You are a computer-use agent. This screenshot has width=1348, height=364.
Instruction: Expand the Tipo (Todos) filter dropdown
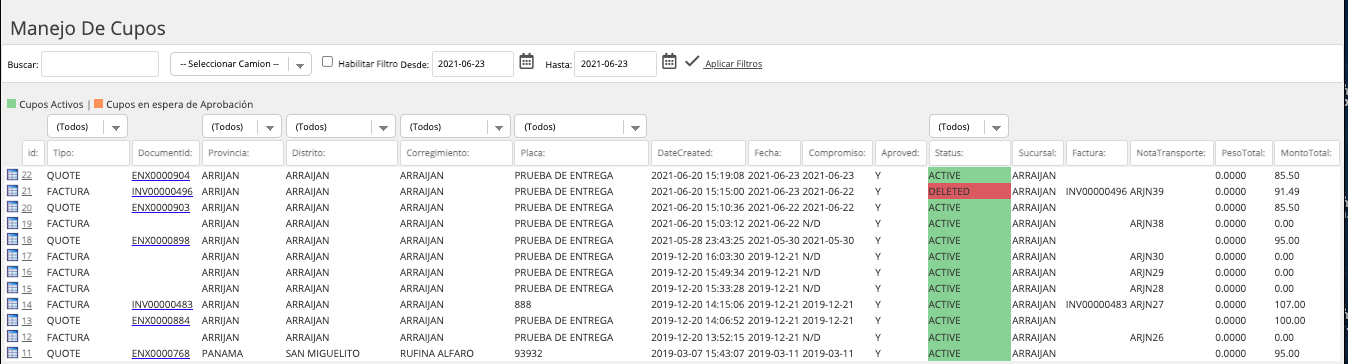(x=87, y=127)
